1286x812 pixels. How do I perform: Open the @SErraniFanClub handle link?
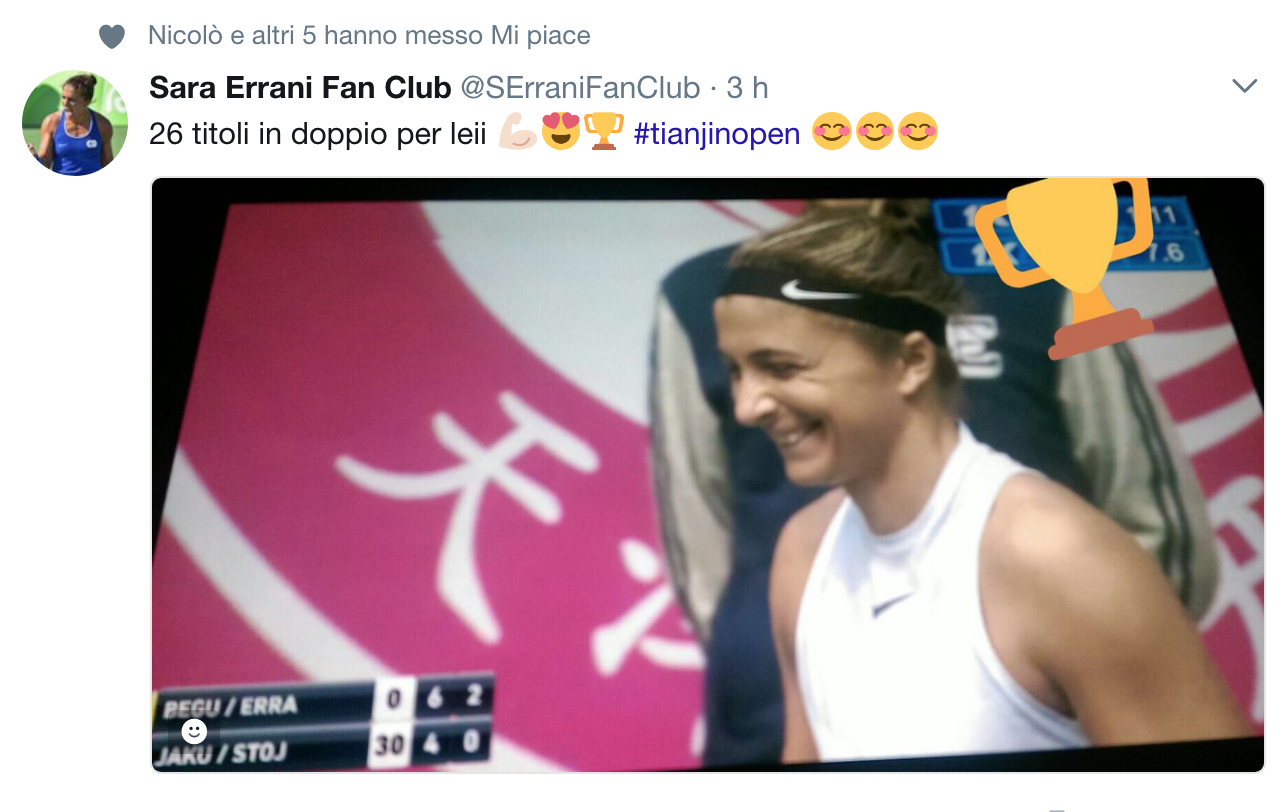tap(580, 88)
